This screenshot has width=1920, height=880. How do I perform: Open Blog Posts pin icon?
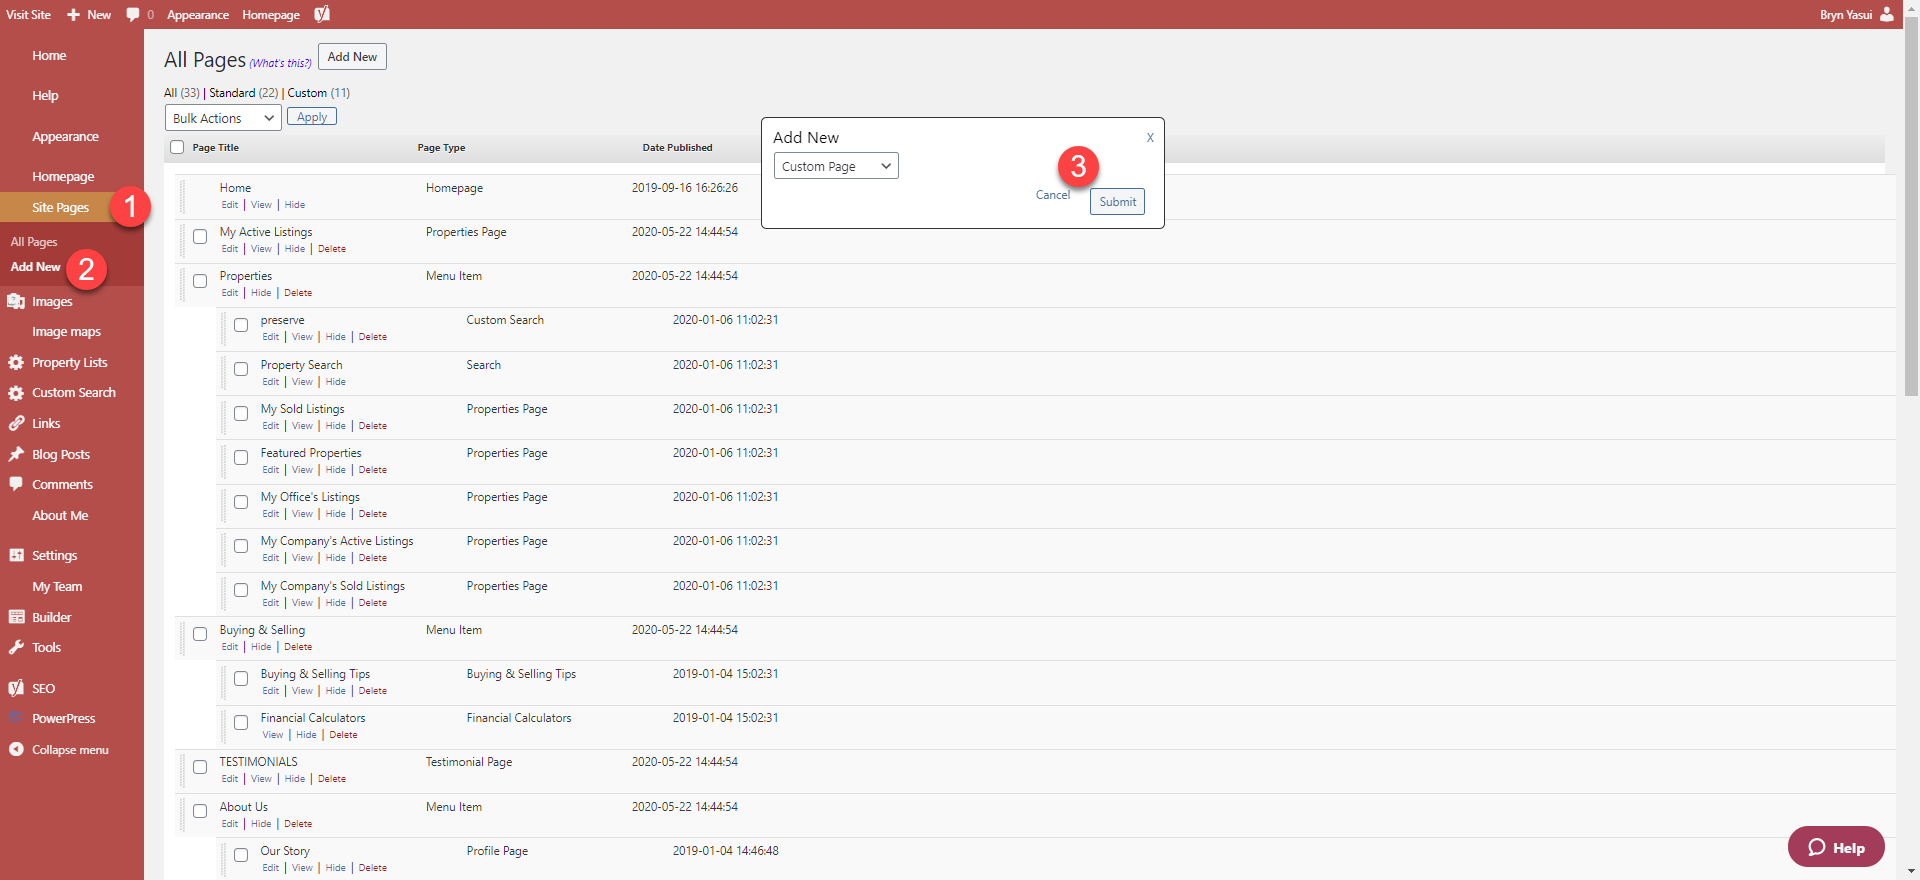click(16, 454)
